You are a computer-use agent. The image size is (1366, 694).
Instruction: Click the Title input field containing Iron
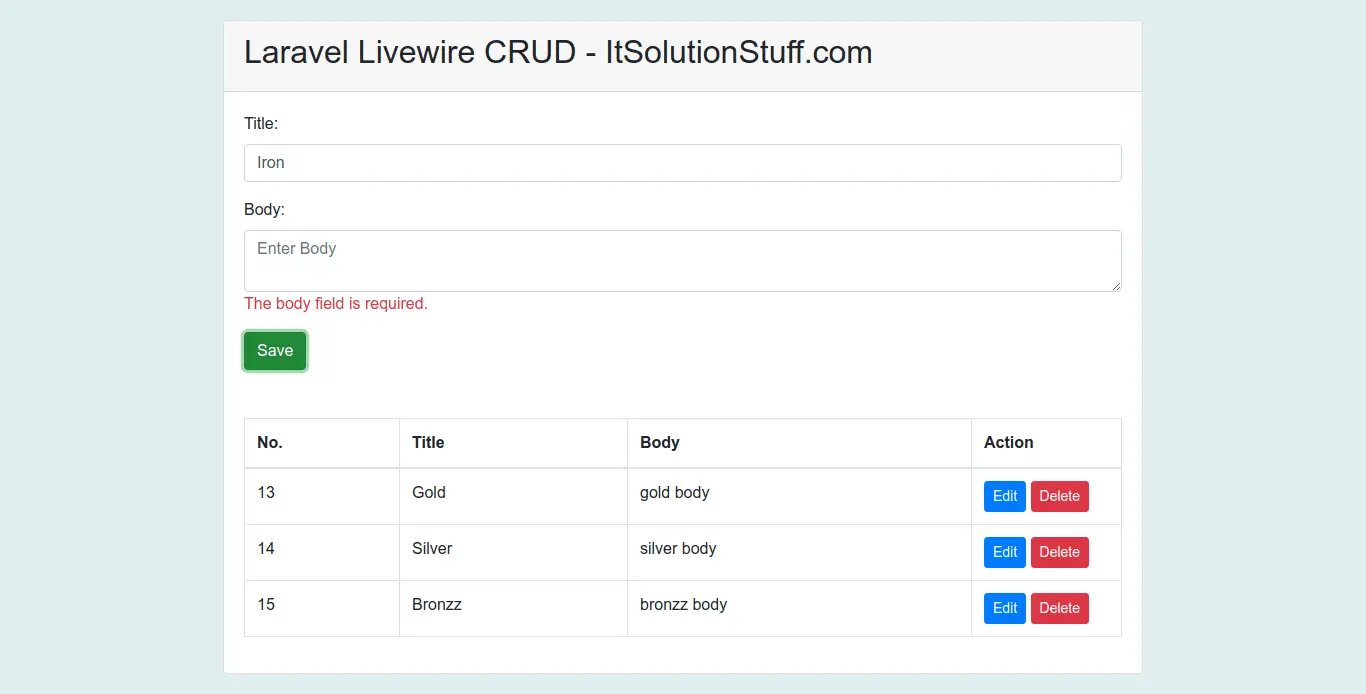[682, 163]
